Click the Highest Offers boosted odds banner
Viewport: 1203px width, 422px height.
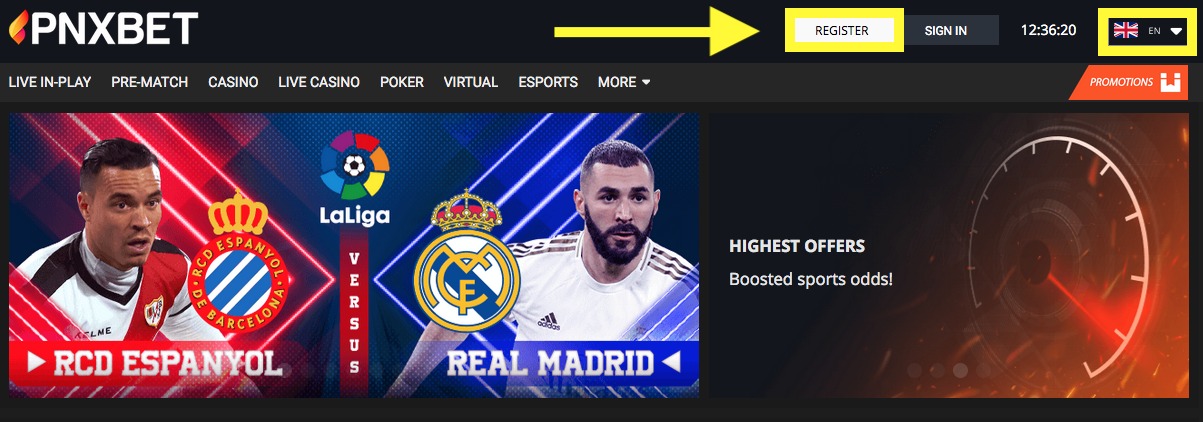(956, 255)
